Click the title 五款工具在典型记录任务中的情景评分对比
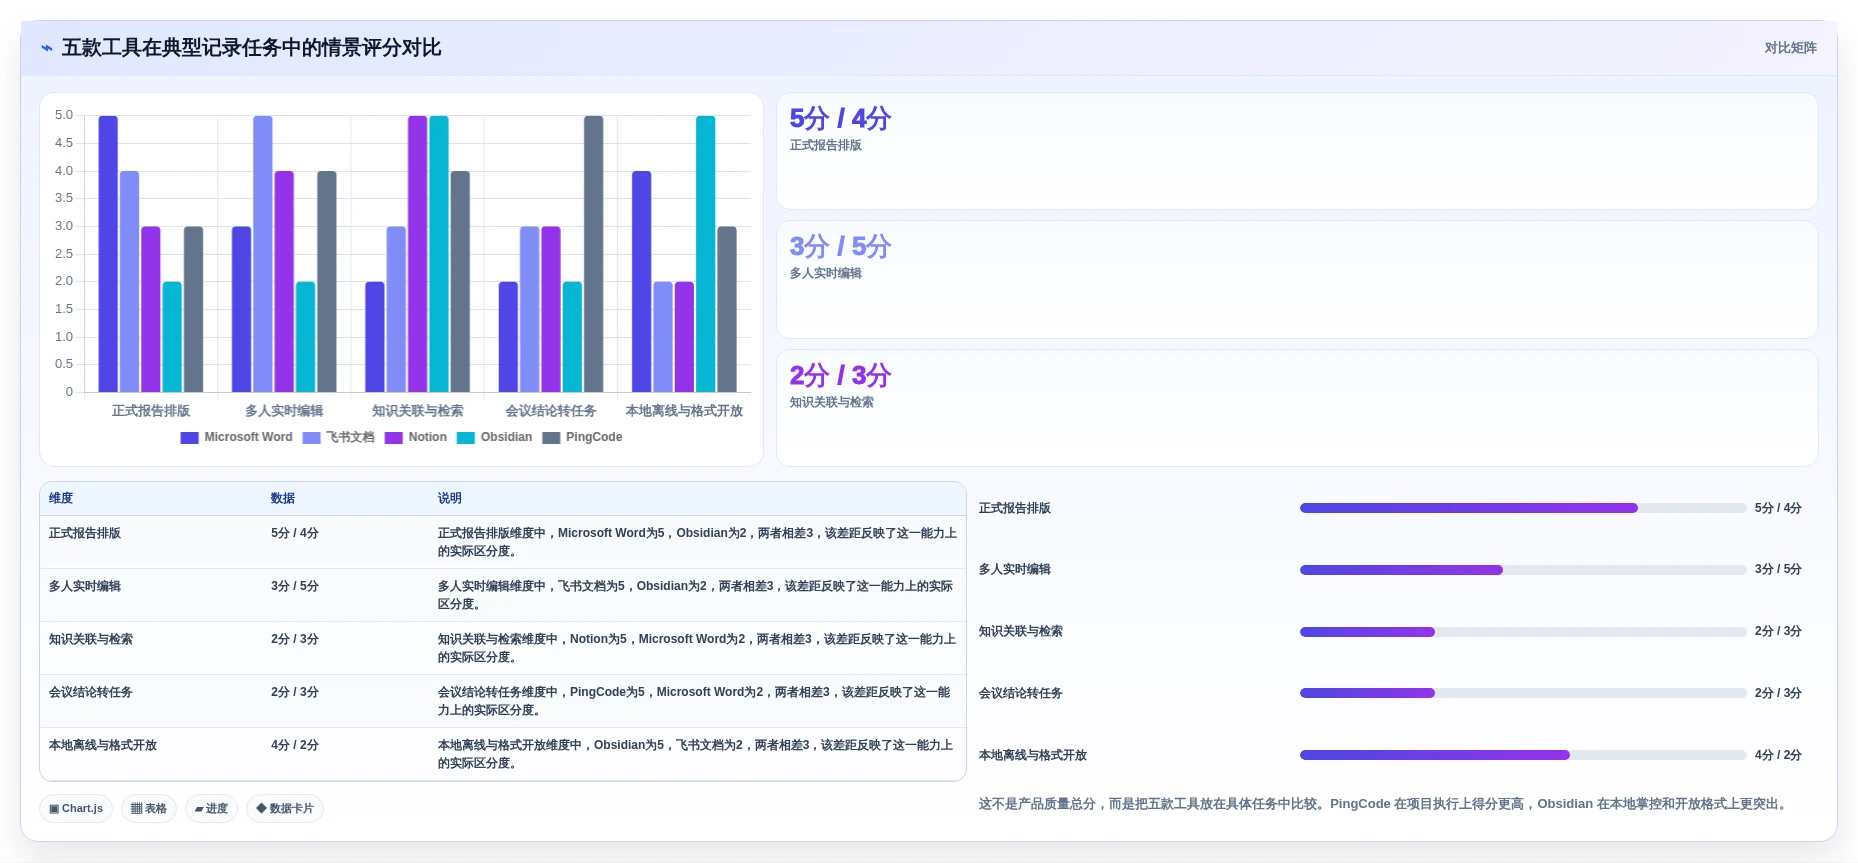Screen dimensions: 1858x863 [x=251, y=48]
